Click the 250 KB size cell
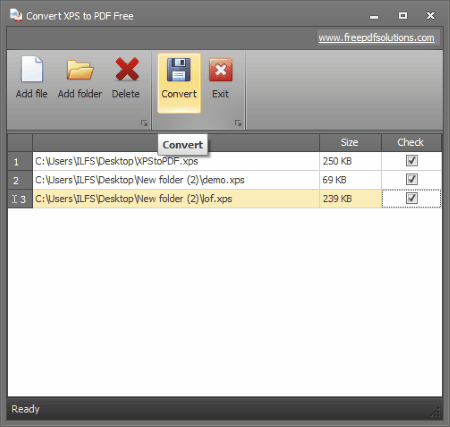450x427 pixels. (350, 161)
